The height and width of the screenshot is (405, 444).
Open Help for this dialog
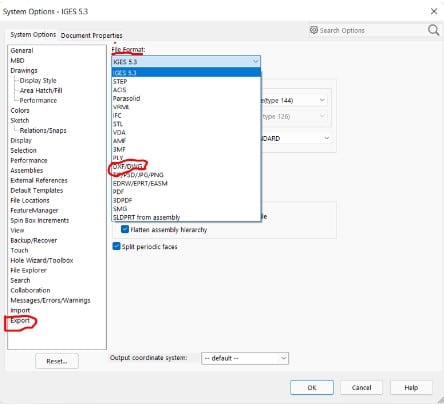pos(411,387)
